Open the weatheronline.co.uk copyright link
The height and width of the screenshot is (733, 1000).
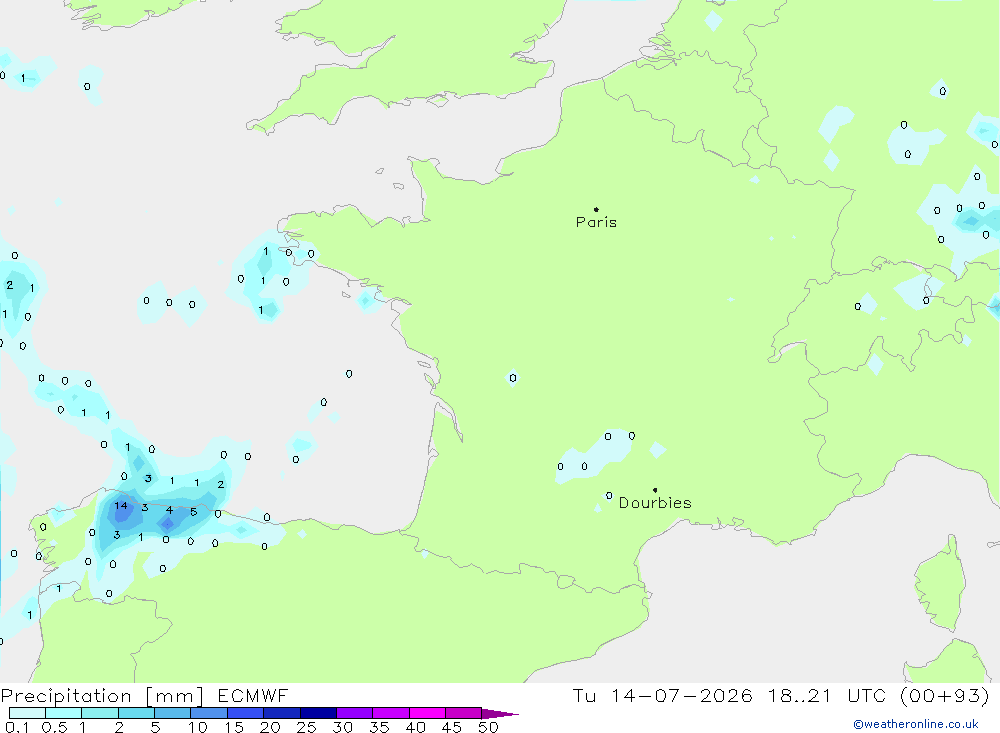[x=916, y=724]
